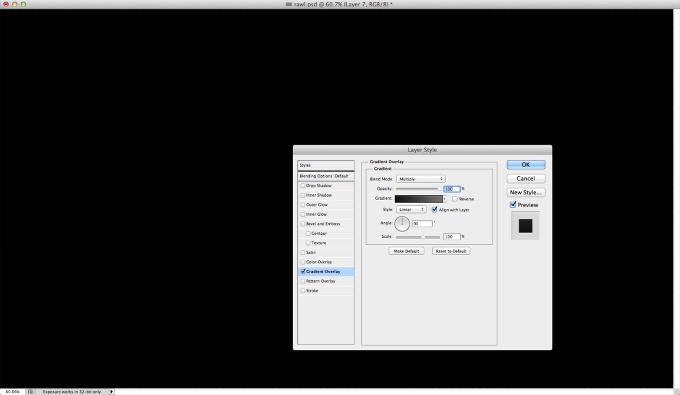Focus the Opacity value field

tap(451, 189)
